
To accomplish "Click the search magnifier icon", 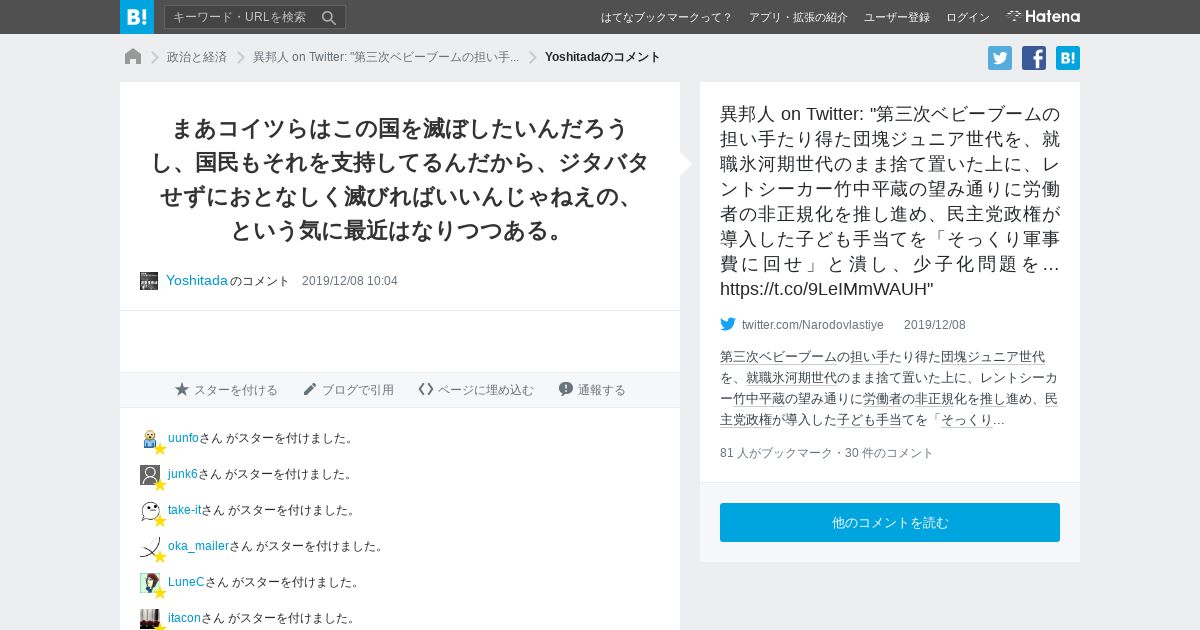I will point(329,17).
